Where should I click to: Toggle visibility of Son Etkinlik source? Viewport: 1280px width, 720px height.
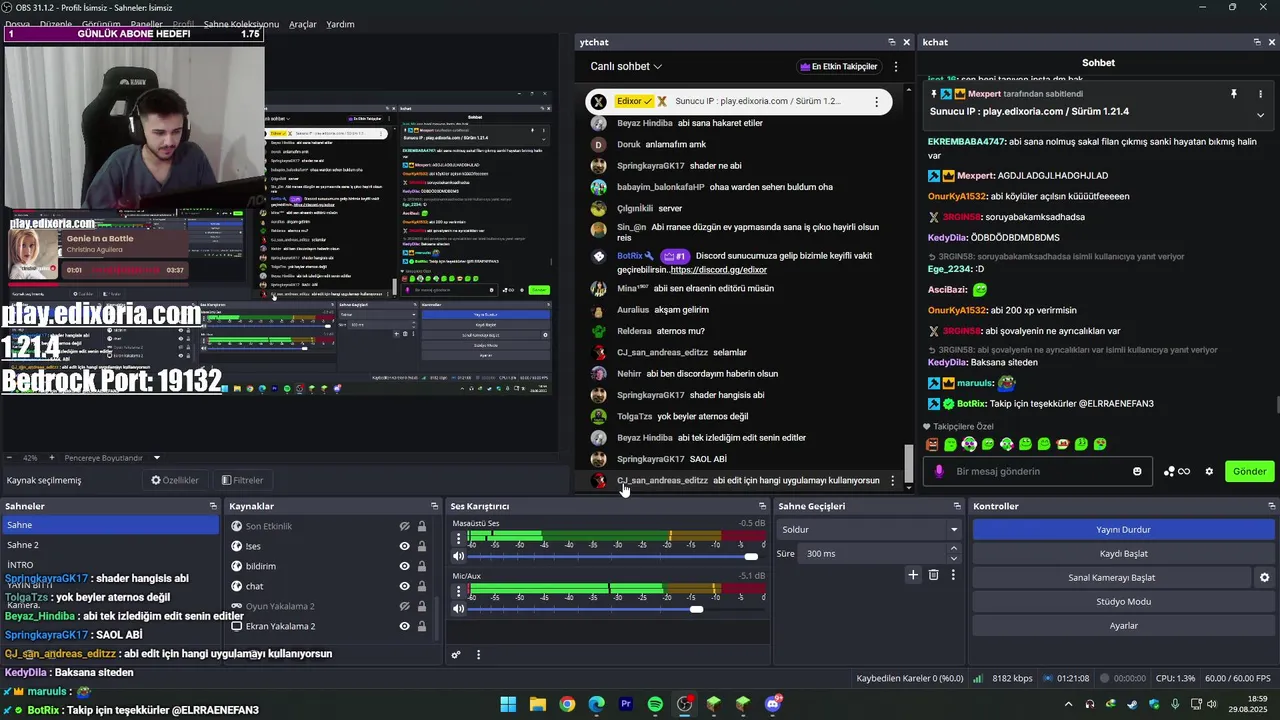[405, 526]
